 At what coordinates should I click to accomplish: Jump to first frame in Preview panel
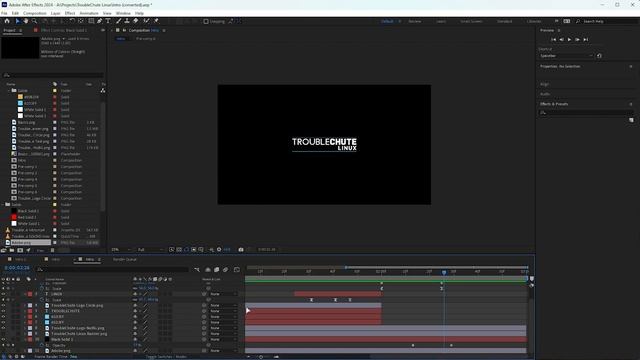click(x=553, y=40)
